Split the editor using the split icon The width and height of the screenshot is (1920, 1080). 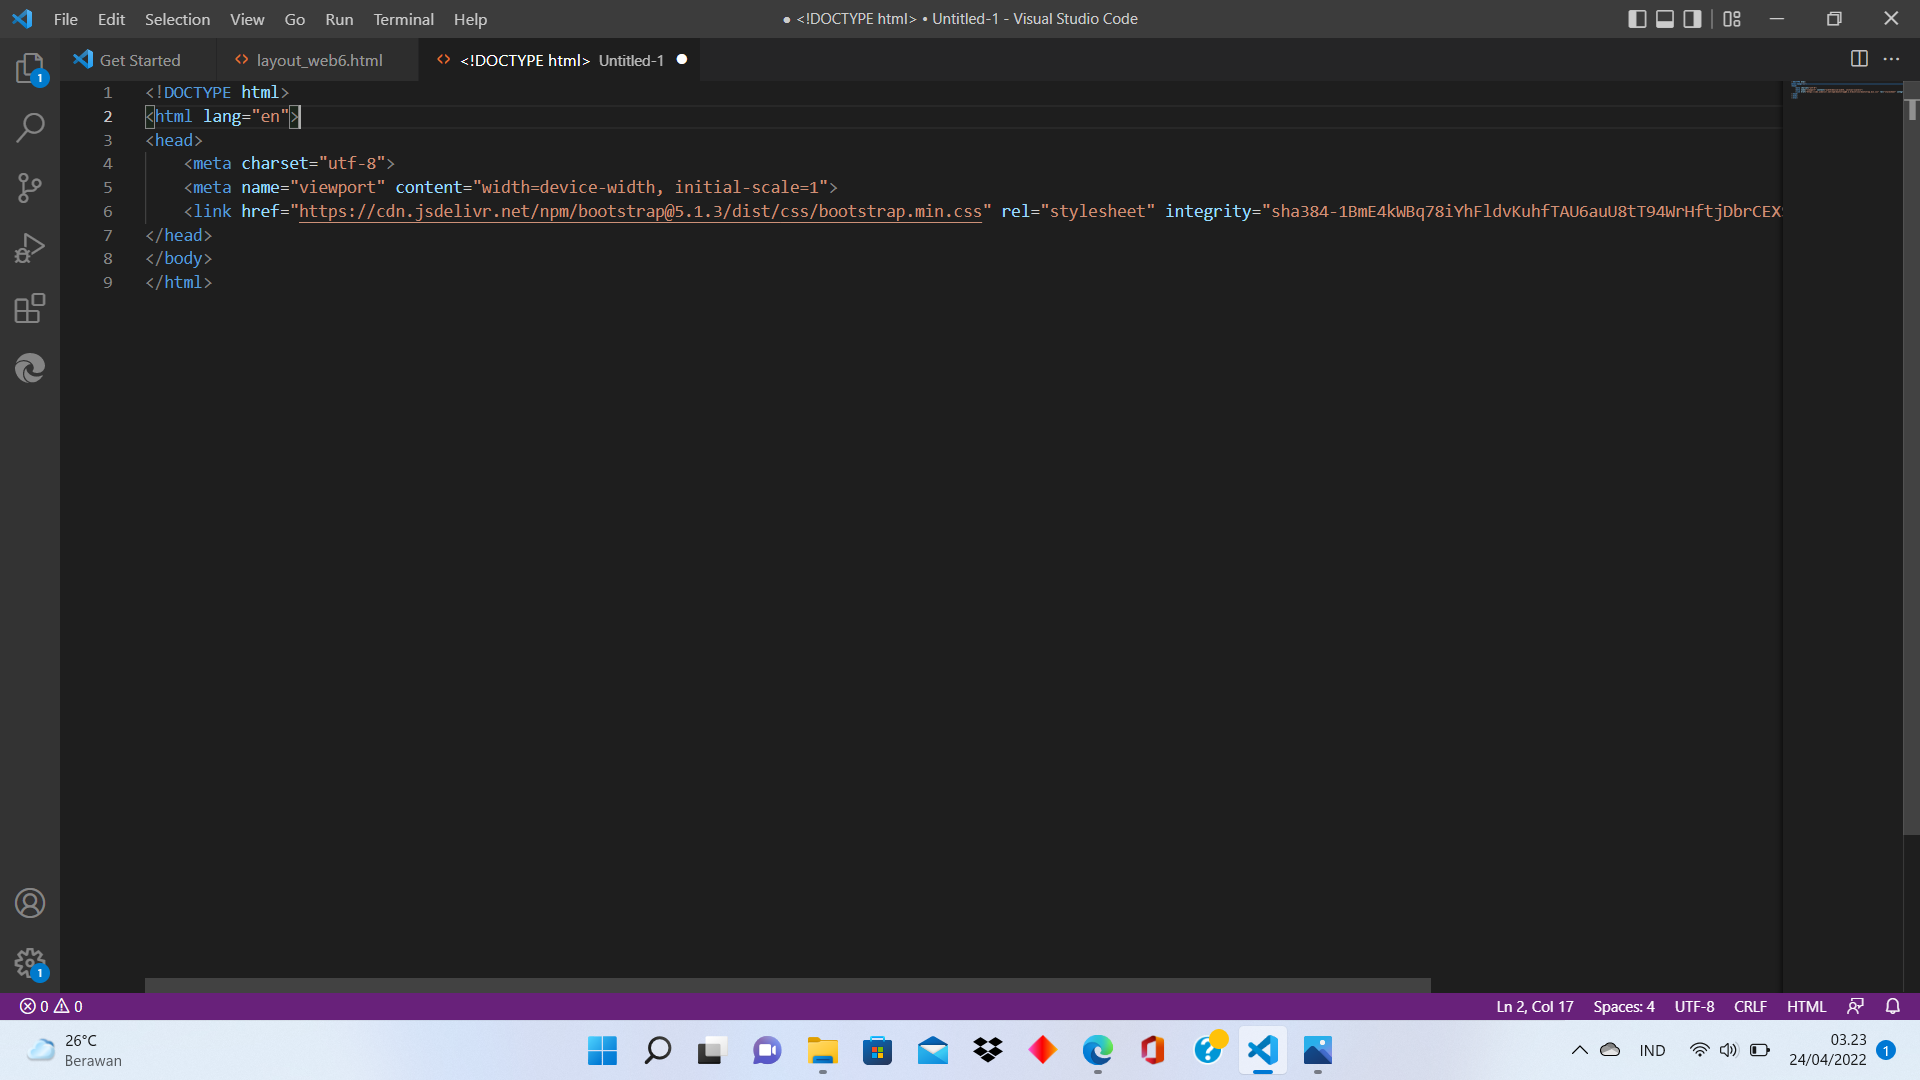(1859, 59)
